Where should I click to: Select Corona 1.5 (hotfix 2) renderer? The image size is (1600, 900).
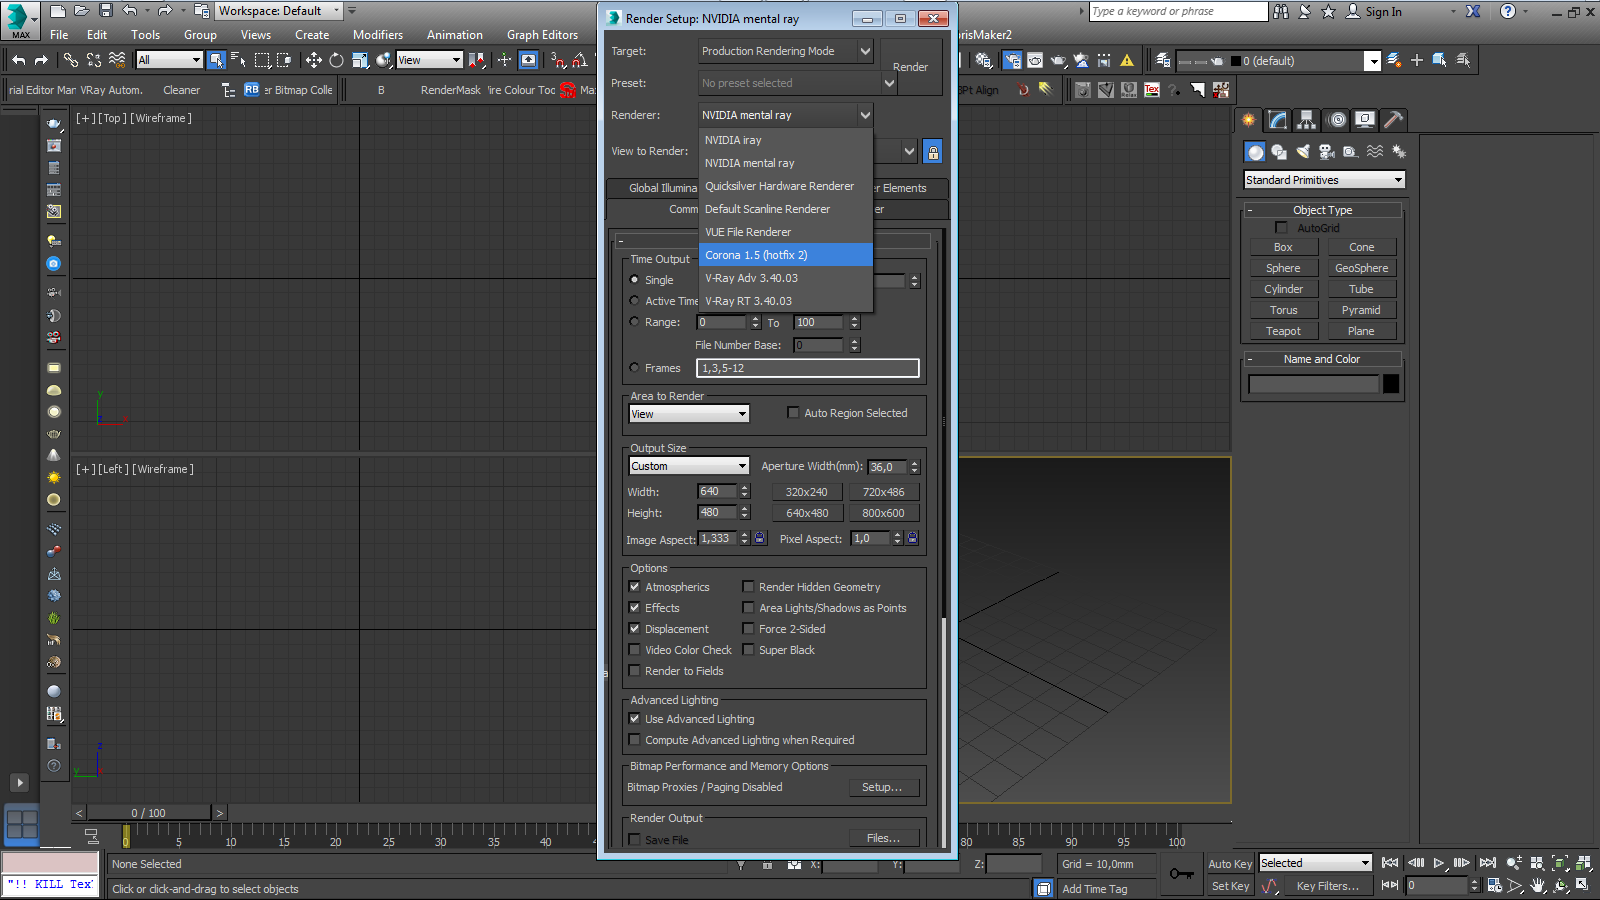(x=786, y=255)
